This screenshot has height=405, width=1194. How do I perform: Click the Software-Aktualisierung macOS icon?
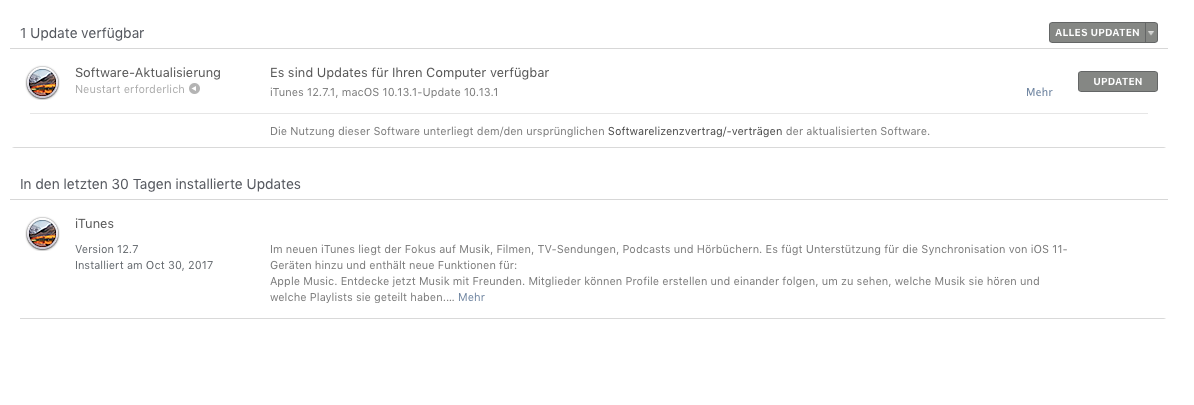[42, 82]
